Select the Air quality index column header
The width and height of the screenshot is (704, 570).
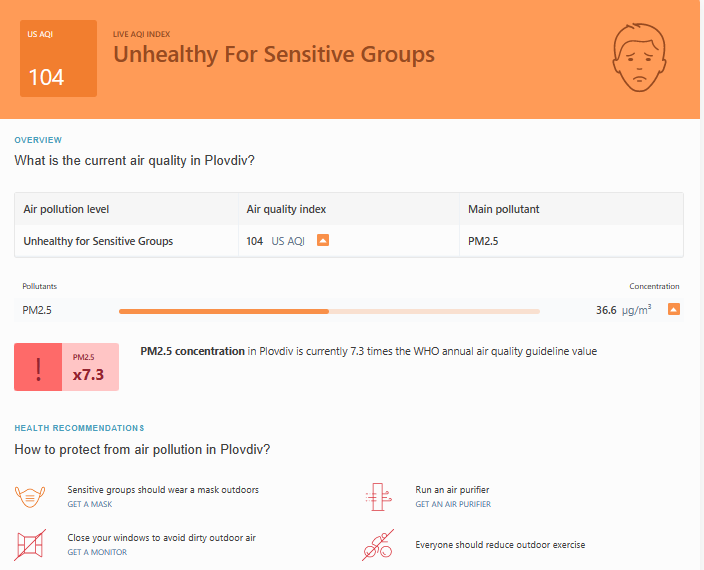(x=286, y=209)
